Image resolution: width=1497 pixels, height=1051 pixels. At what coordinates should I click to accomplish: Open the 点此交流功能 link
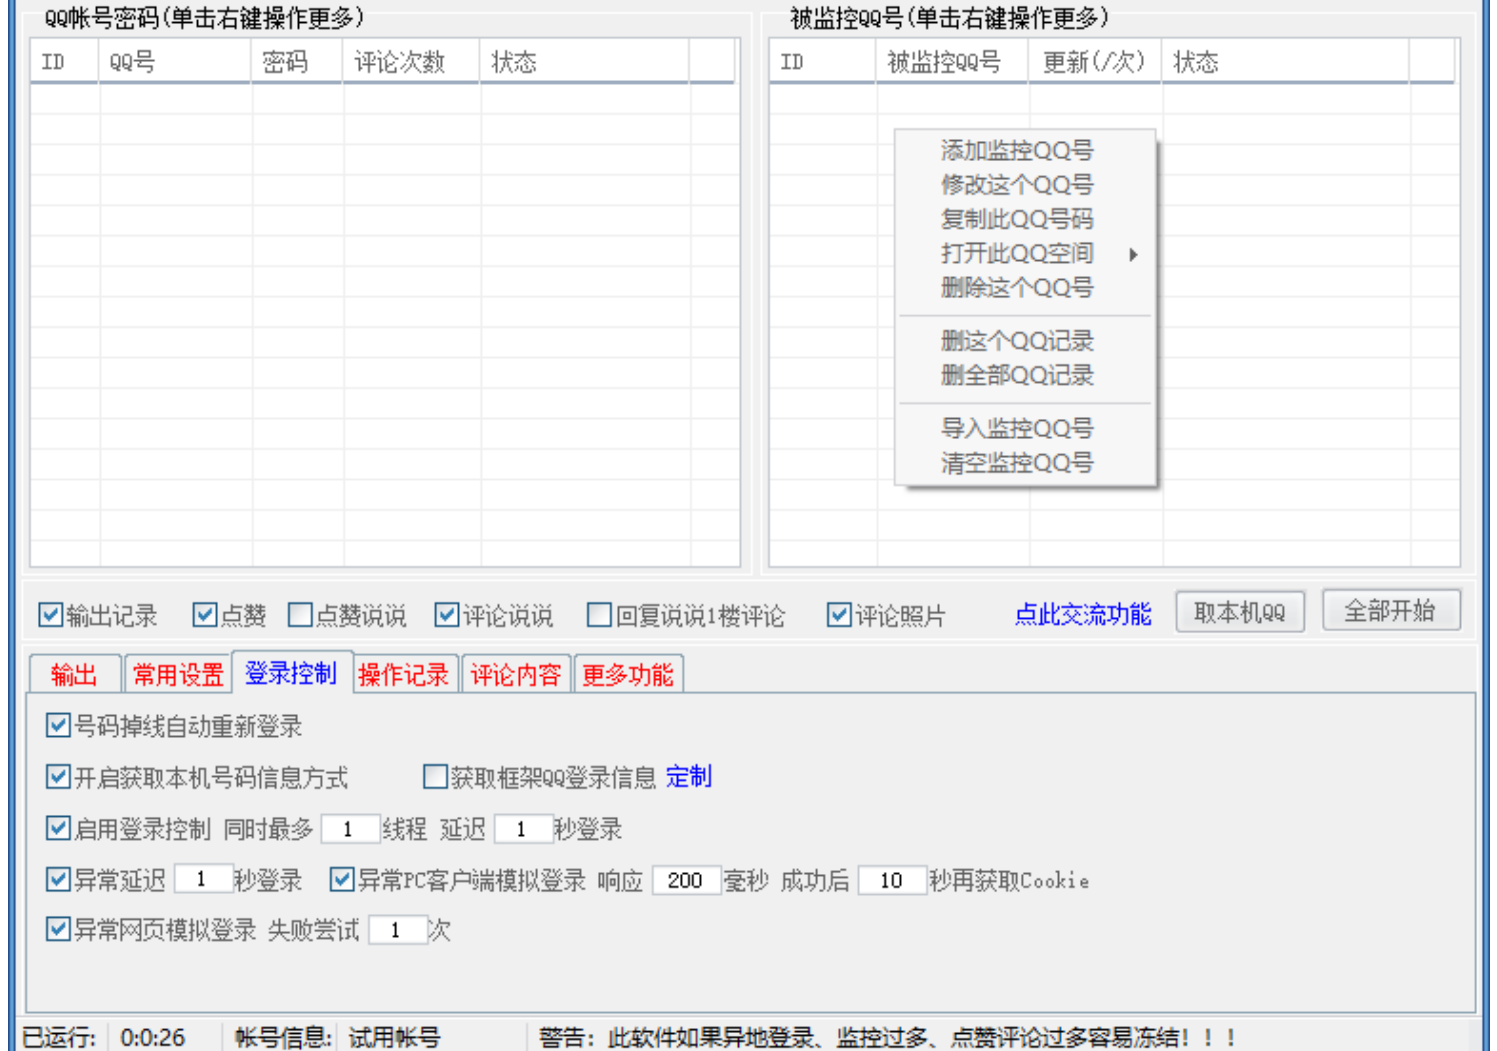(1083, 614)
